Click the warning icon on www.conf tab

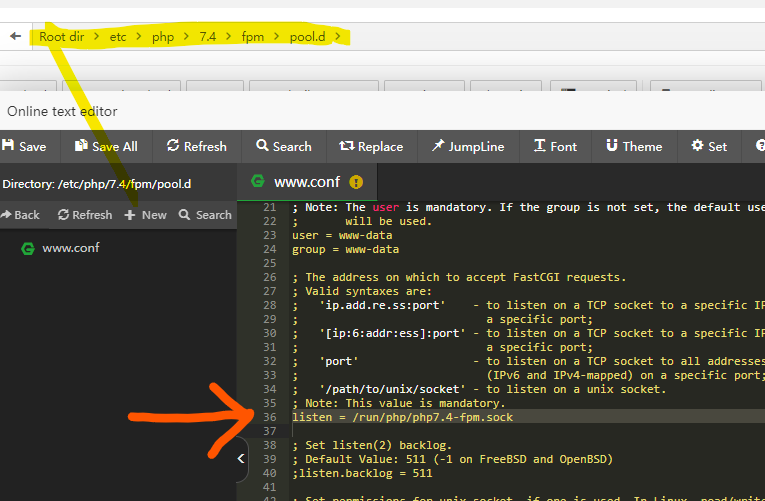[356, 182]
